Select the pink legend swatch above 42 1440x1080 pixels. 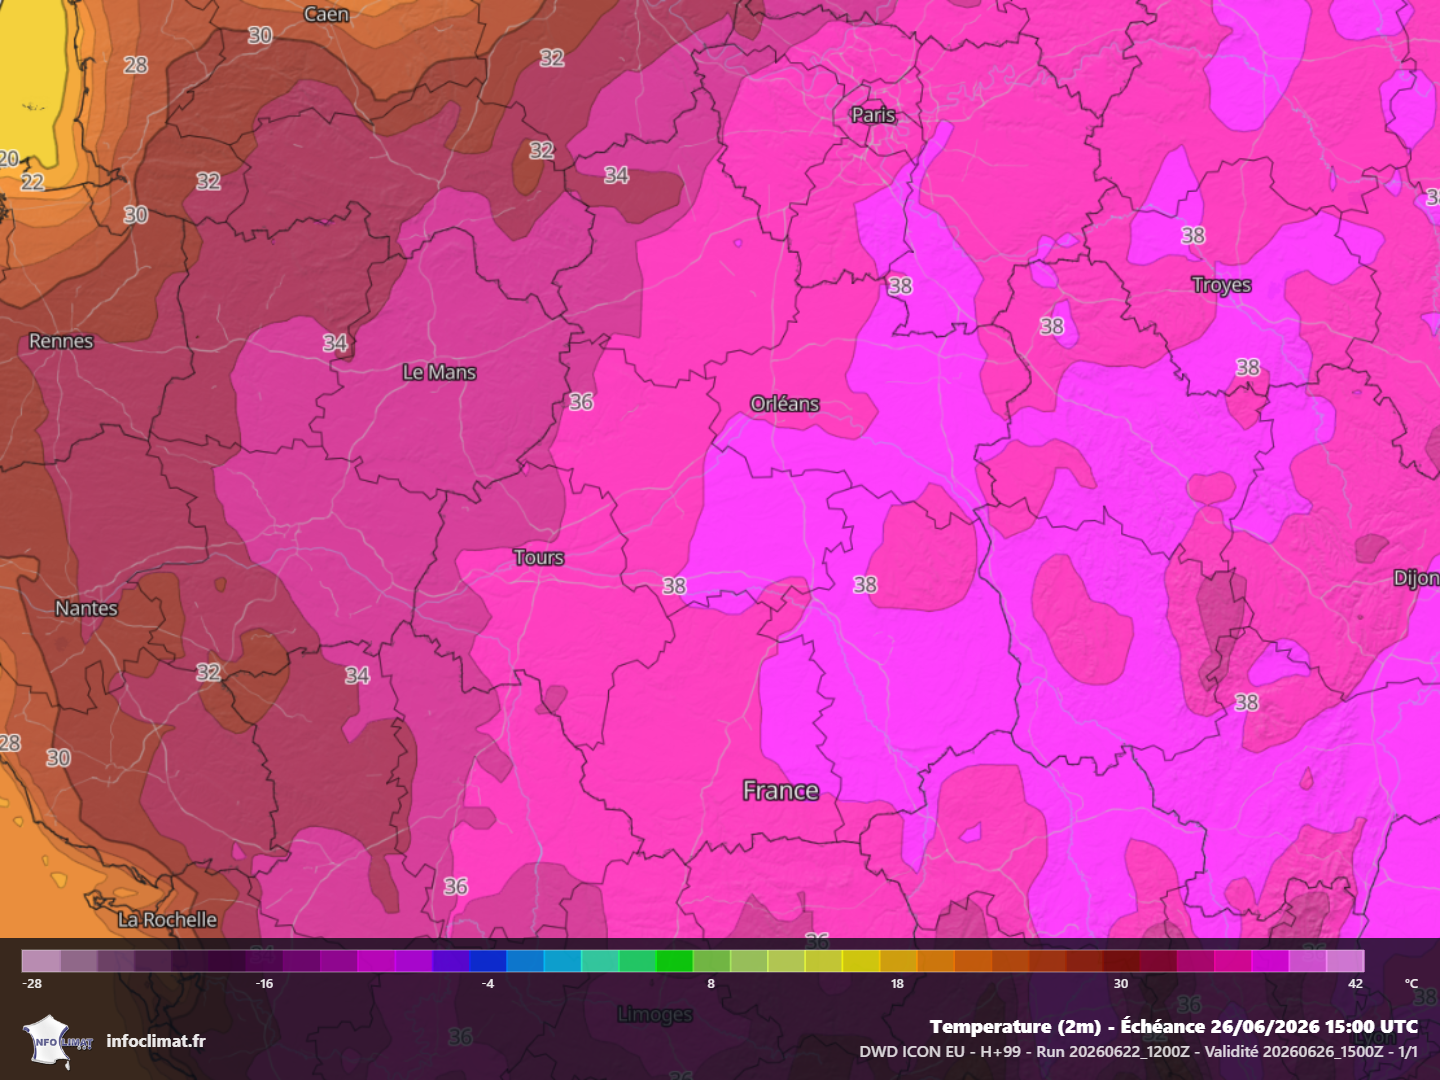(1345, 961)
